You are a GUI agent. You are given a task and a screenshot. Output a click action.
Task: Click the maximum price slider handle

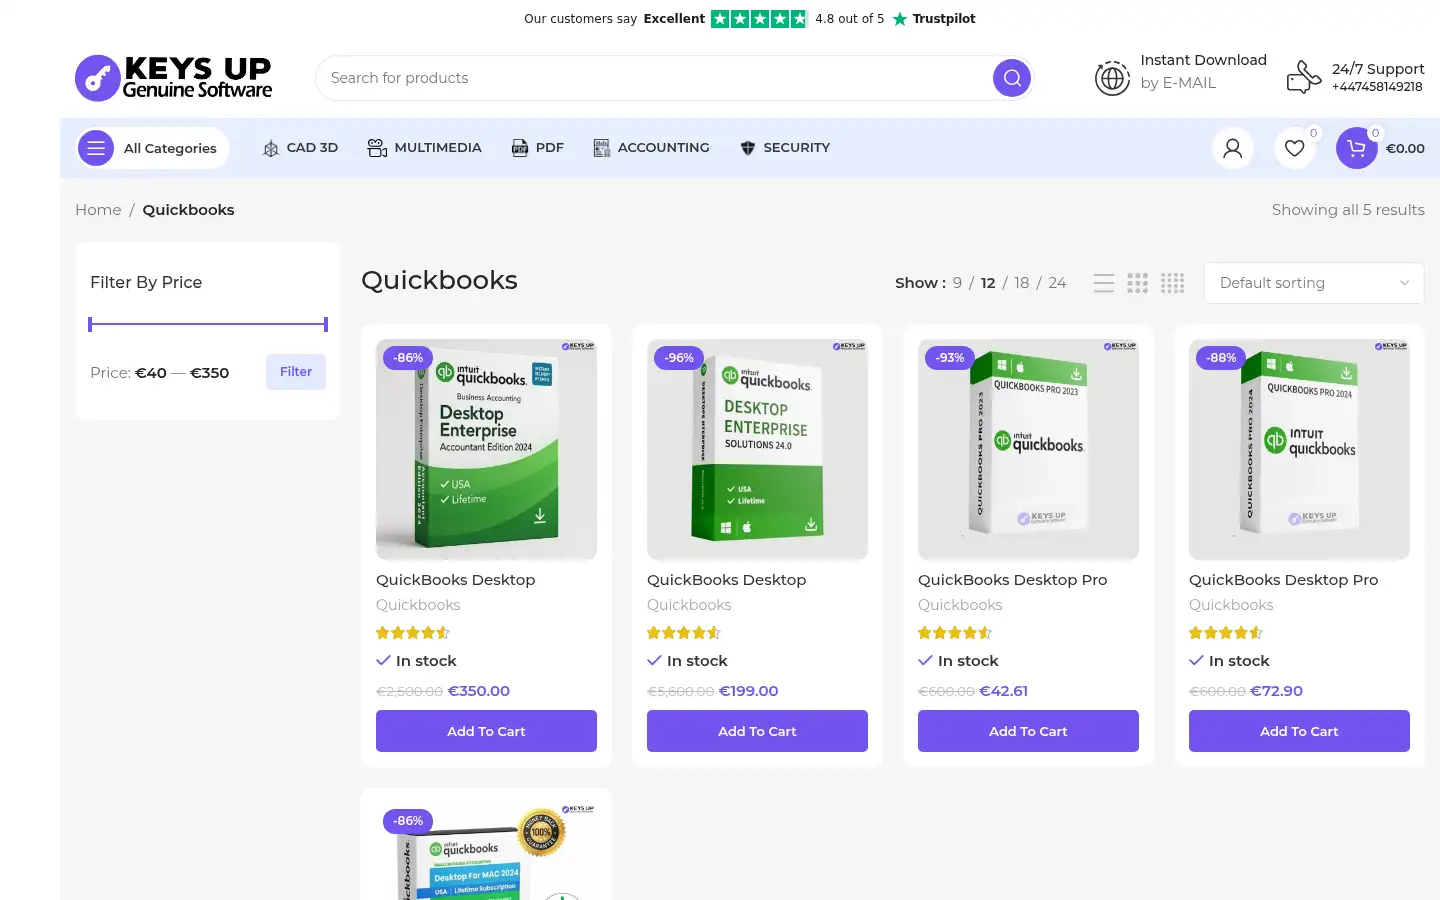coord(326,324)
